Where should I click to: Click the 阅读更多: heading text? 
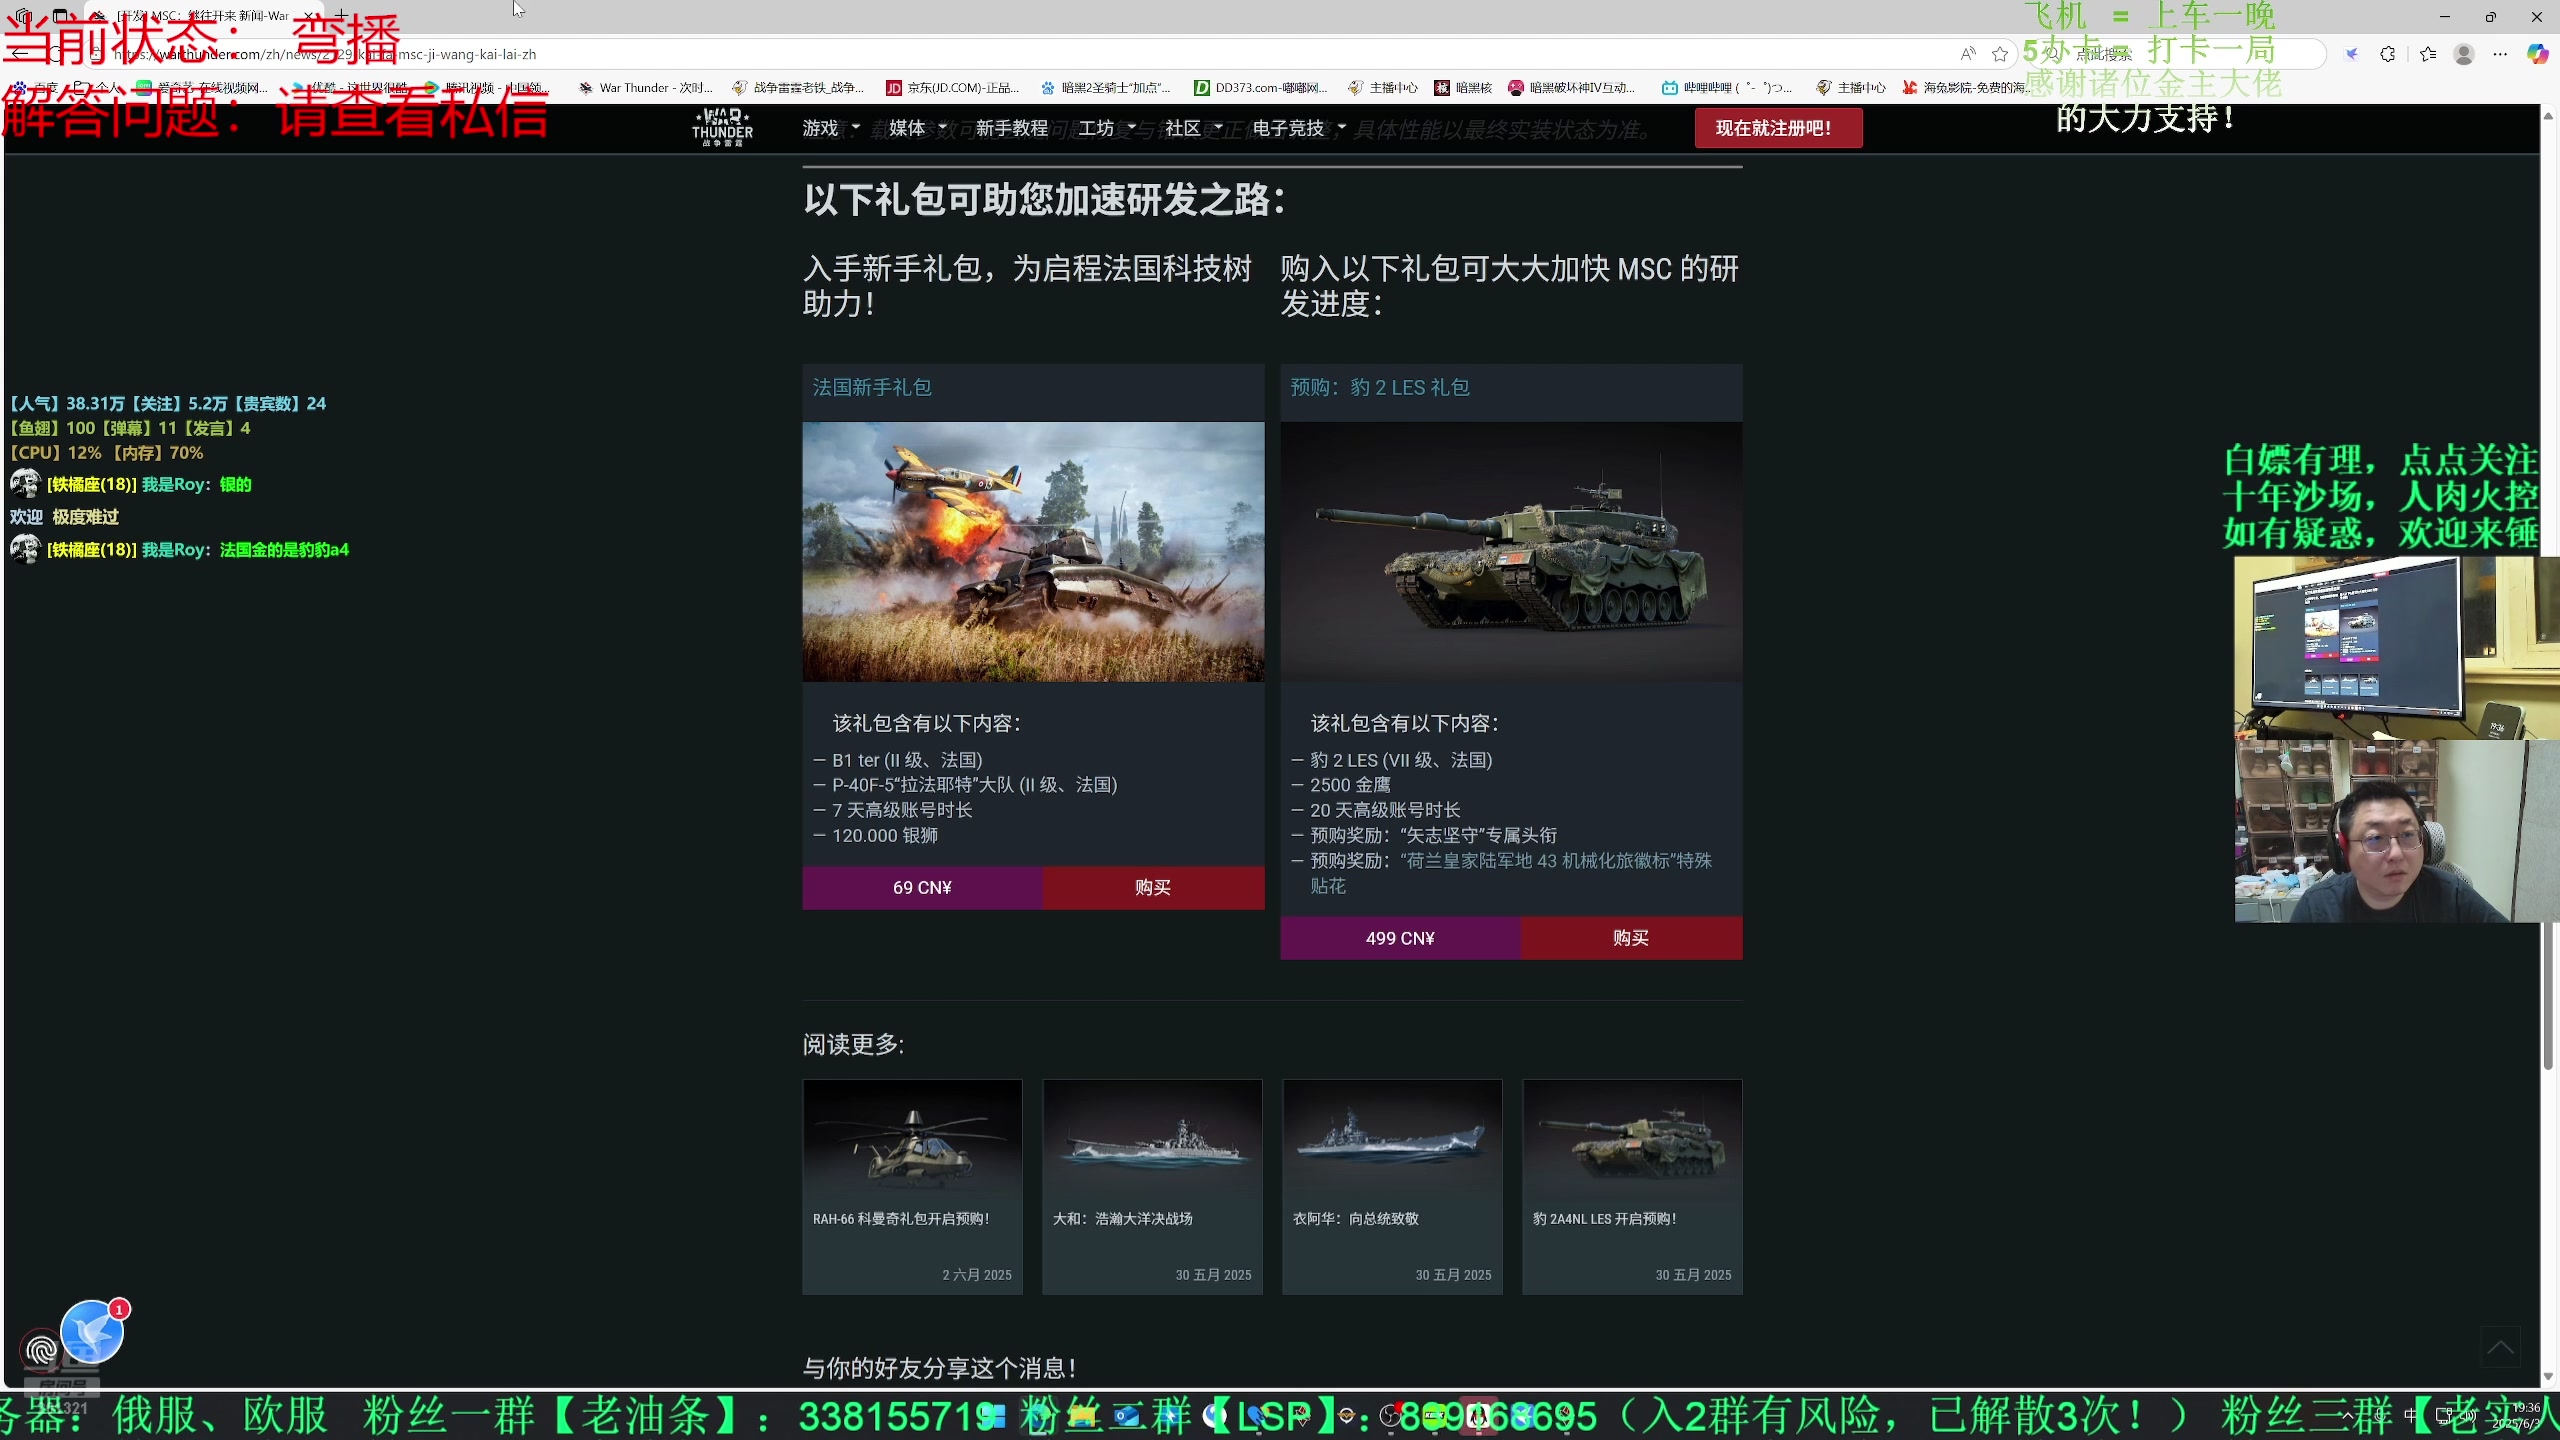[x=853, y=1045]
